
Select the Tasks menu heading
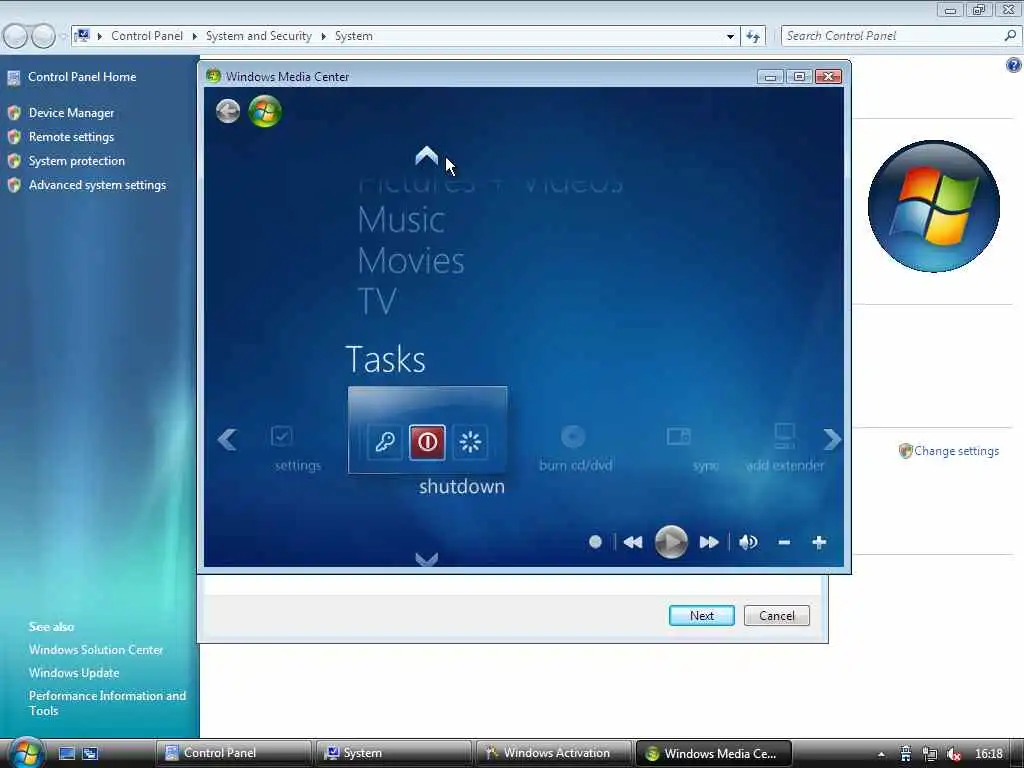[x=385, y=359]
